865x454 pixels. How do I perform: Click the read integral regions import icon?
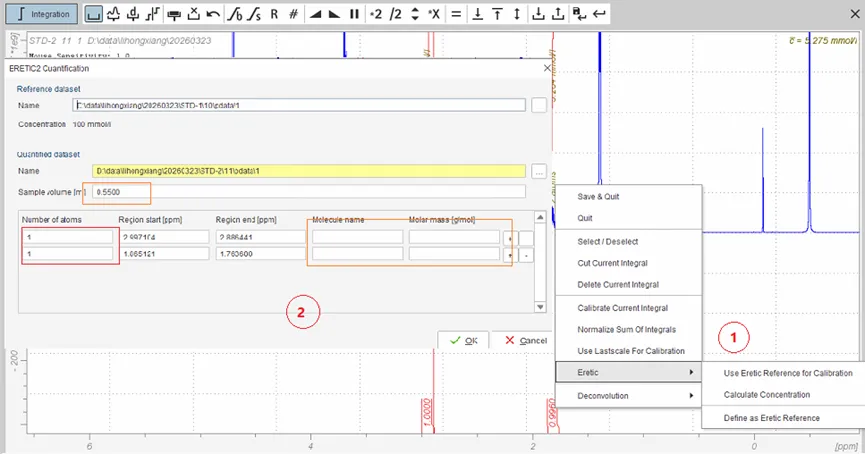click(x=538, y=14)
